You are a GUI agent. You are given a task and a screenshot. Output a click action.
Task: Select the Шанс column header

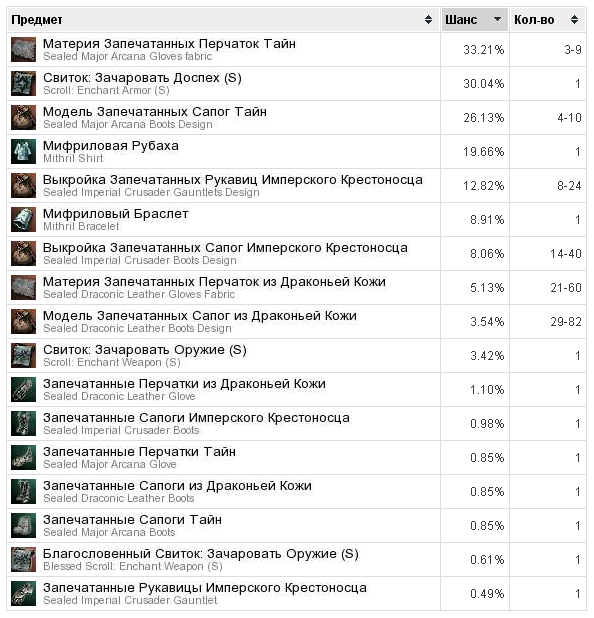pos(475,19)
